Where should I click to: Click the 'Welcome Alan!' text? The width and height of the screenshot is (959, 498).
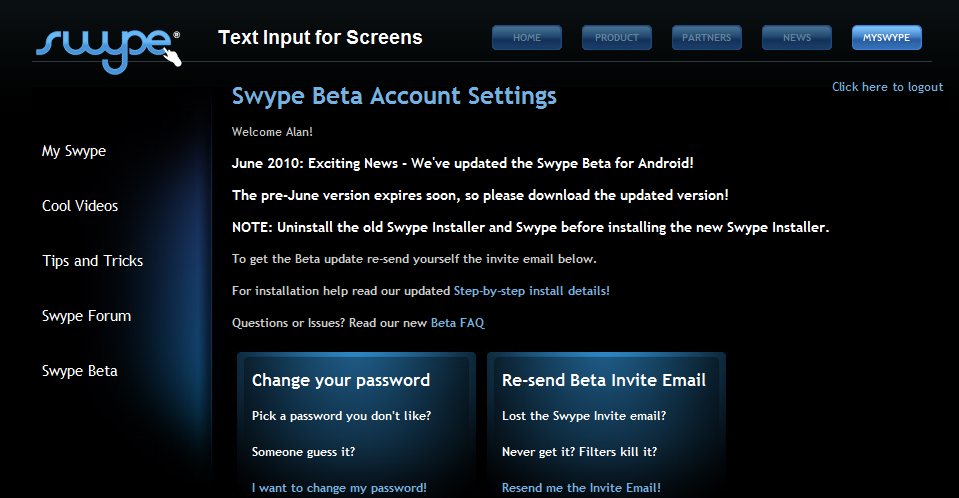pos(272,132)
